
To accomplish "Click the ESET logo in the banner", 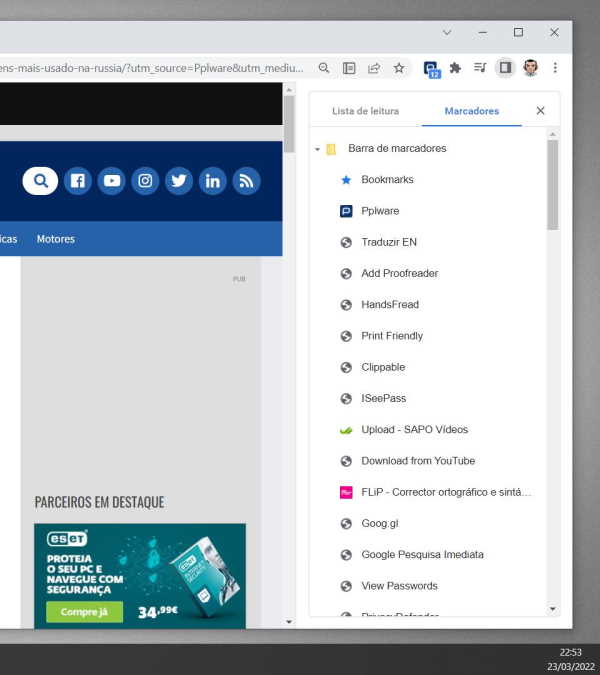I will (x=67, y=539).
